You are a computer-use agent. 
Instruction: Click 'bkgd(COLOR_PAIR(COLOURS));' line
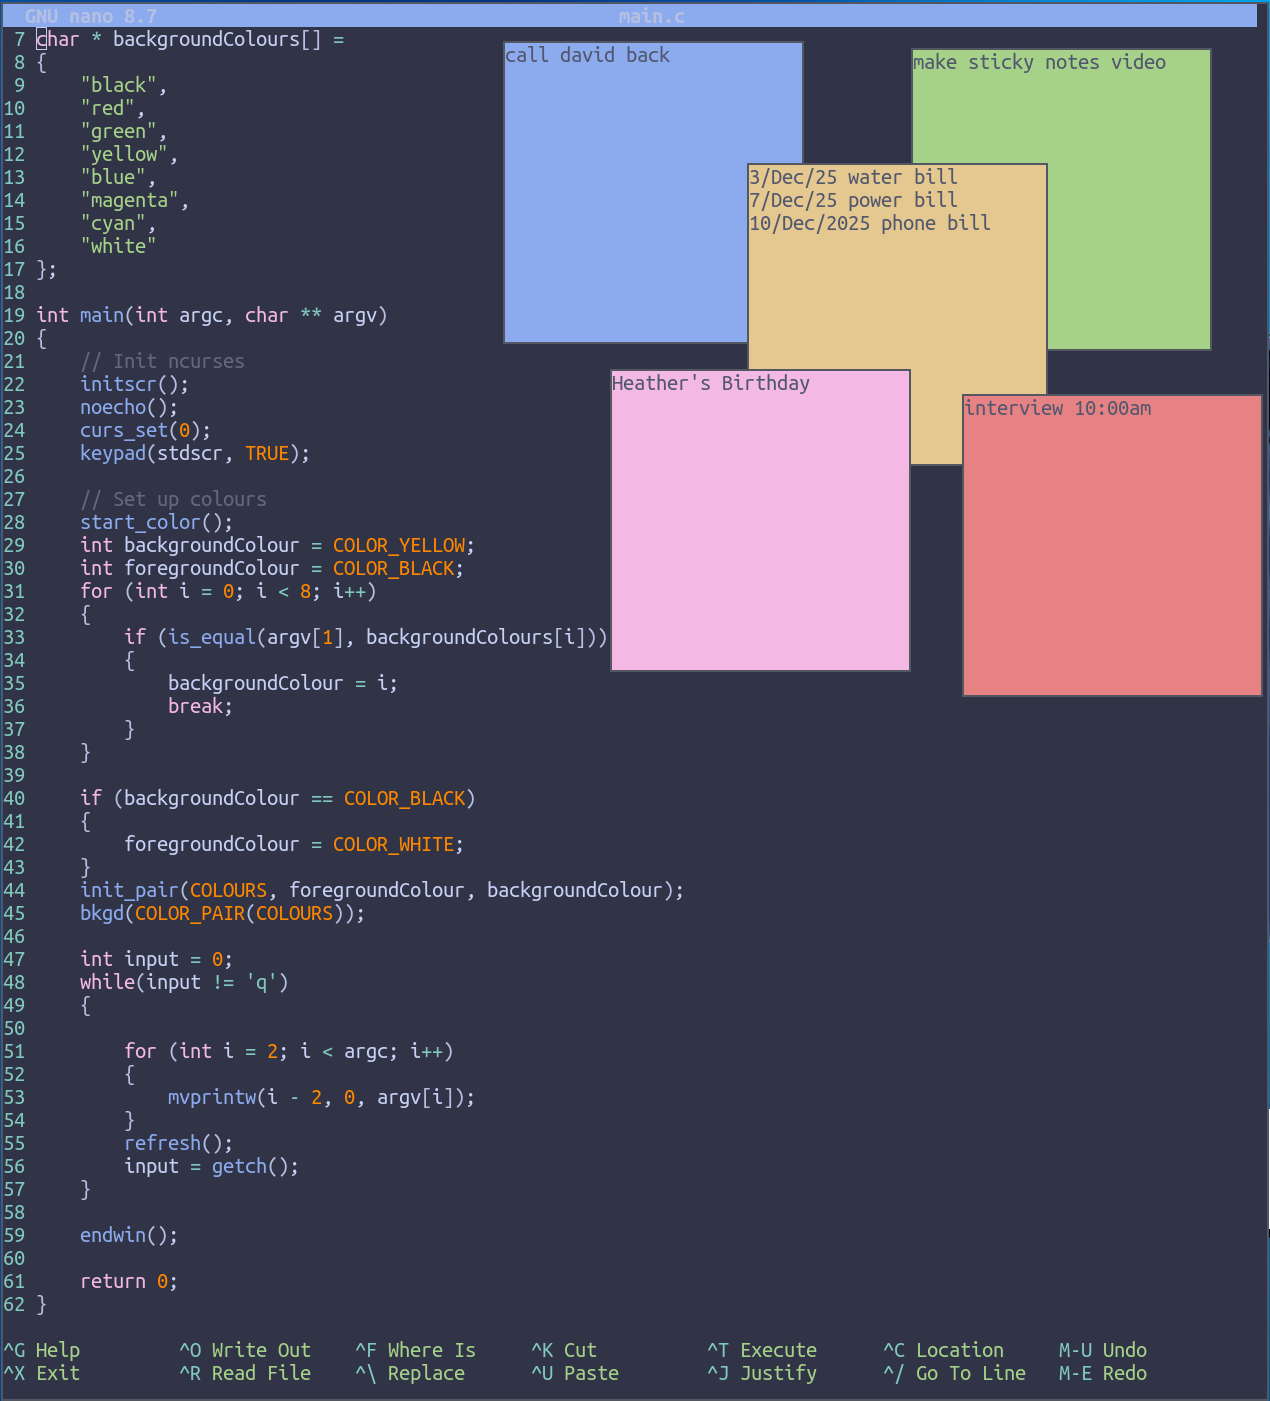coord(223,913)
